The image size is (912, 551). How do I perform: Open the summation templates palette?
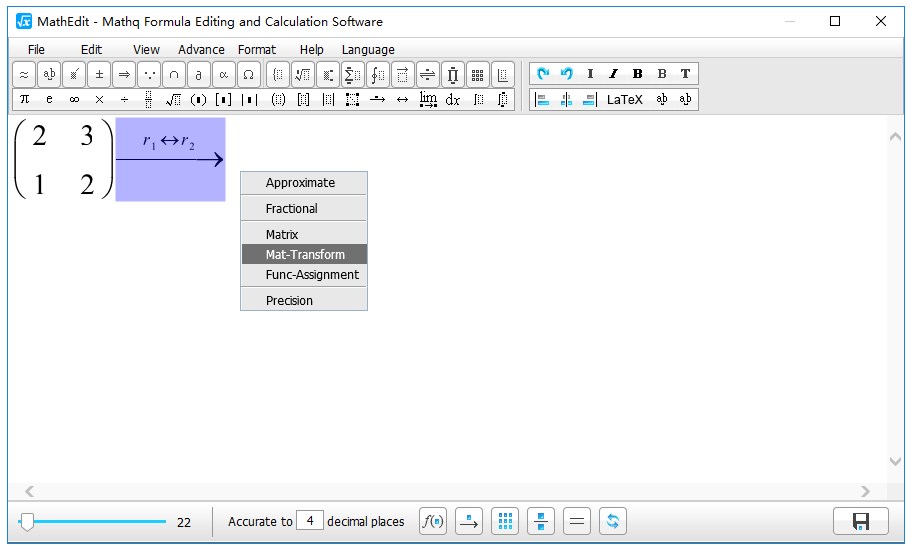point(352,74)
